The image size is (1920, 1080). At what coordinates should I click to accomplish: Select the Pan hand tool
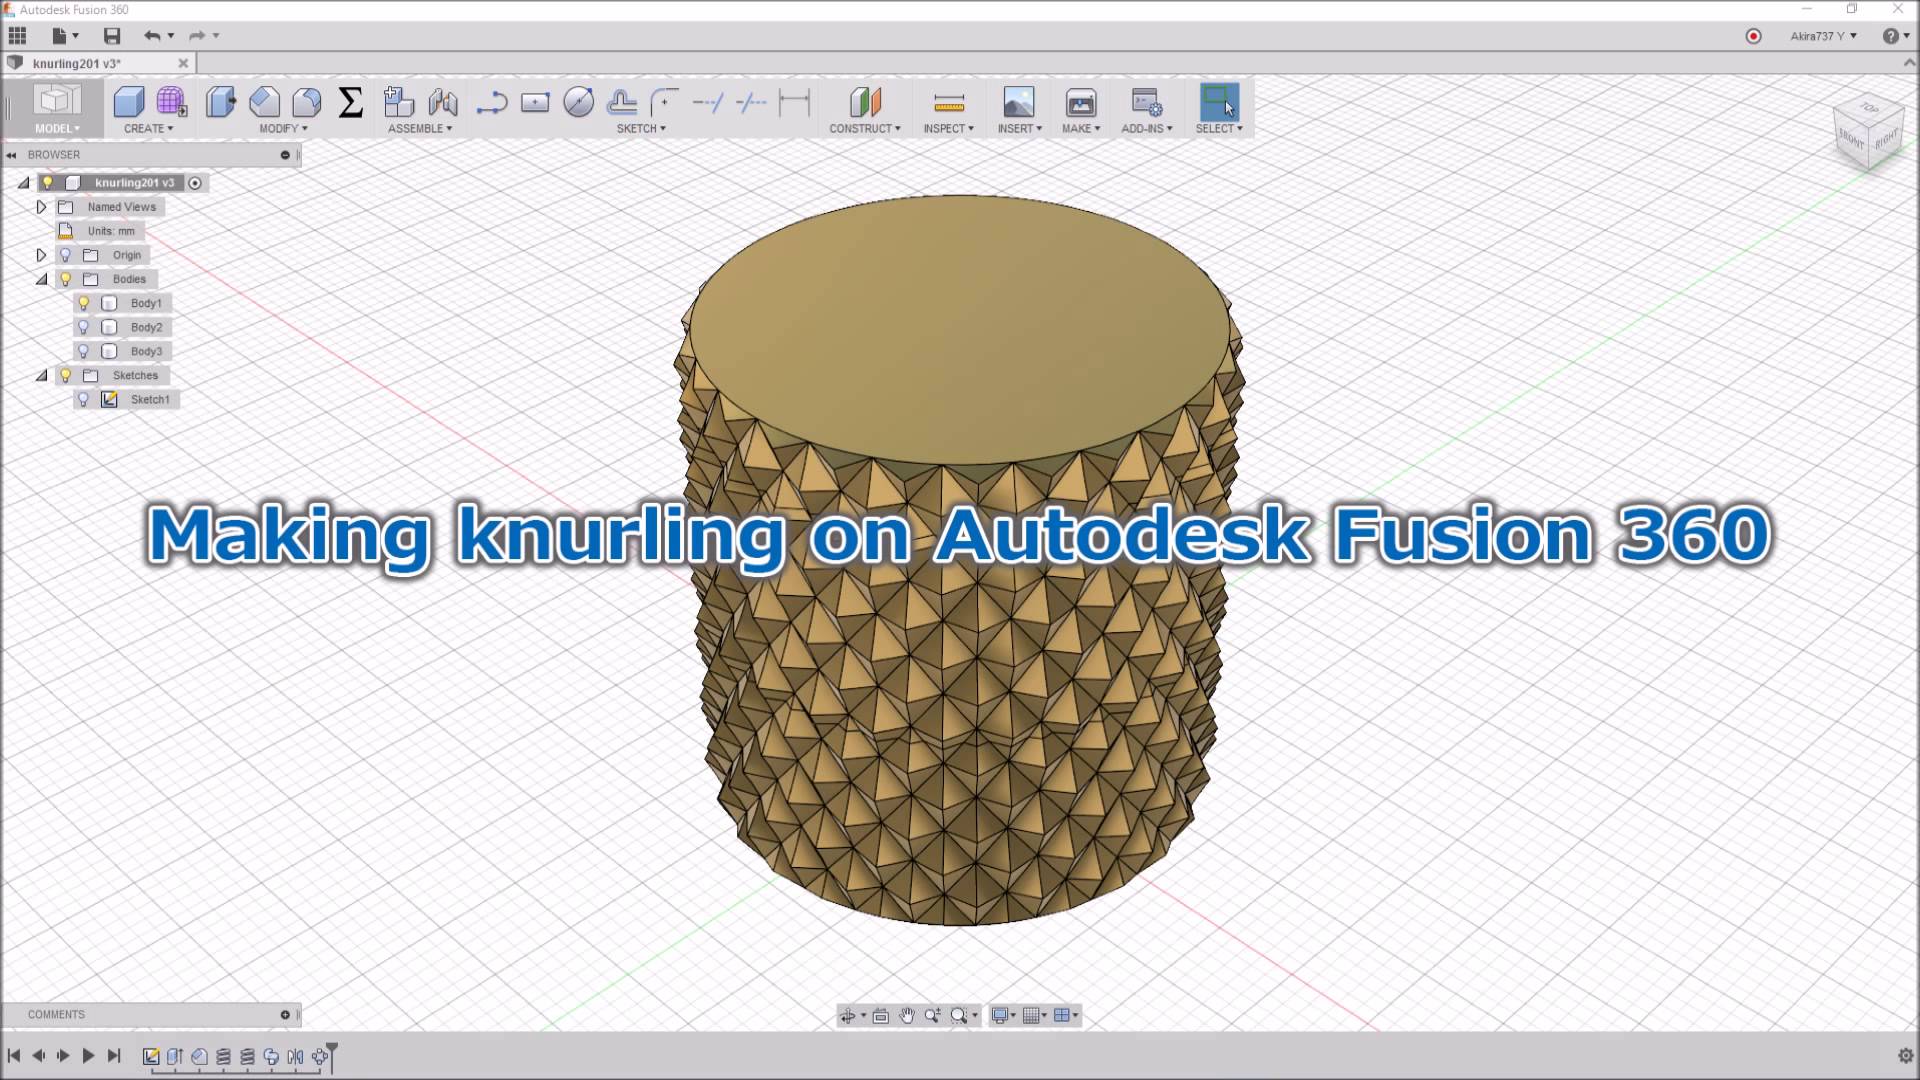906,1016
